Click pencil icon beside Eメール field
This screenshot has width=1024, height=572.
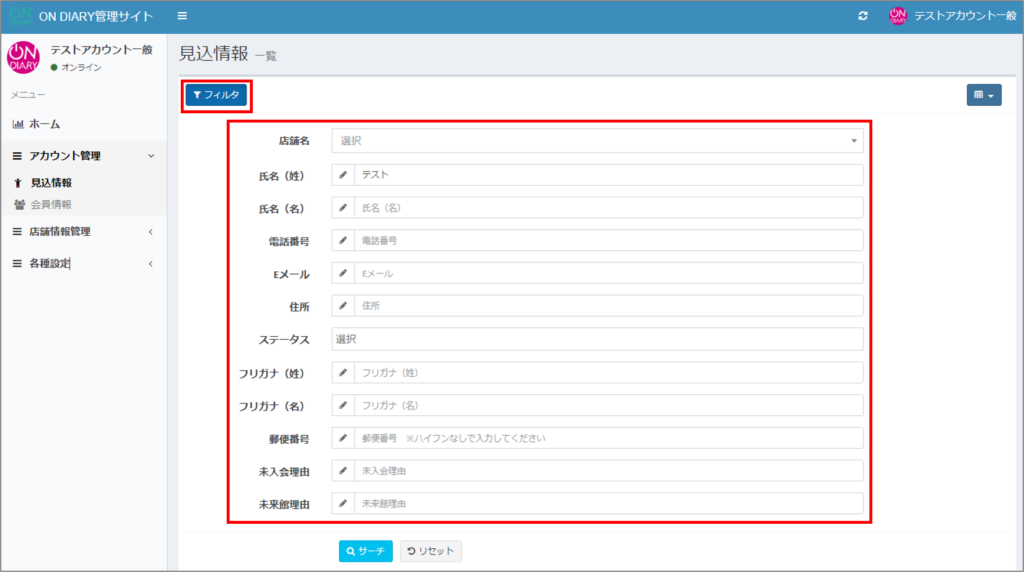click(343, 274)
